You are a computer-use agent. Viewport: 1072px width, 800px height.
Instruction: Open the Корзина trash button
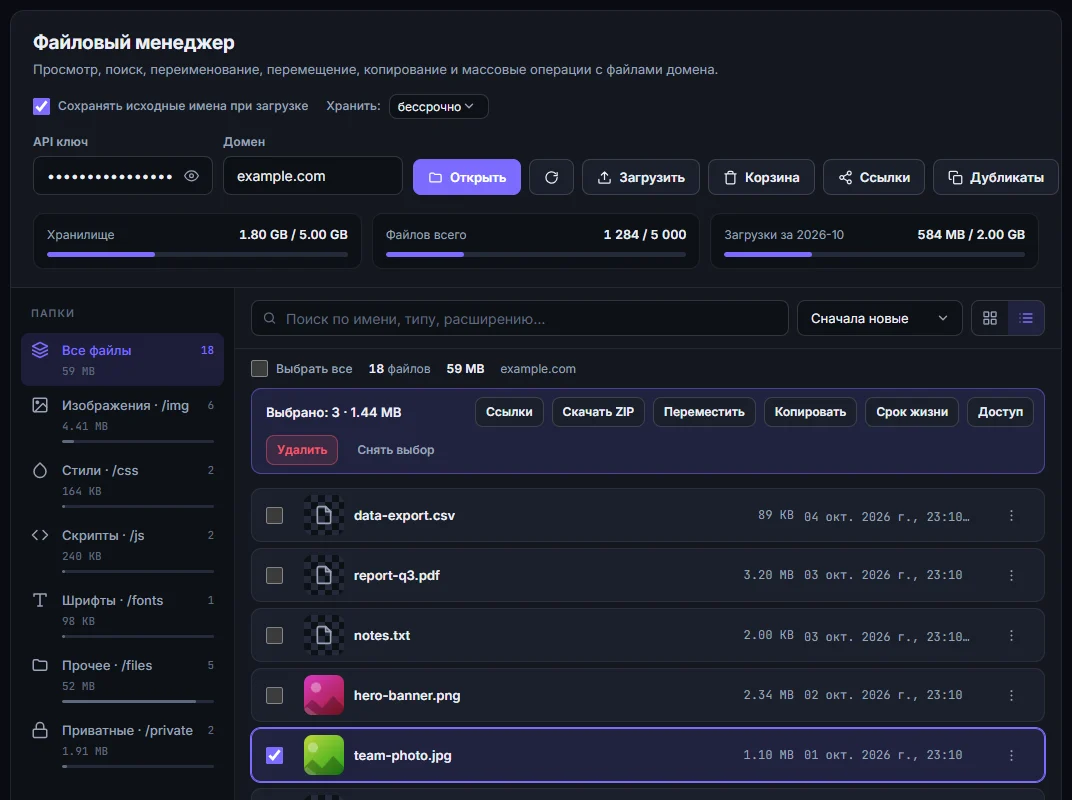coord(761,177)
